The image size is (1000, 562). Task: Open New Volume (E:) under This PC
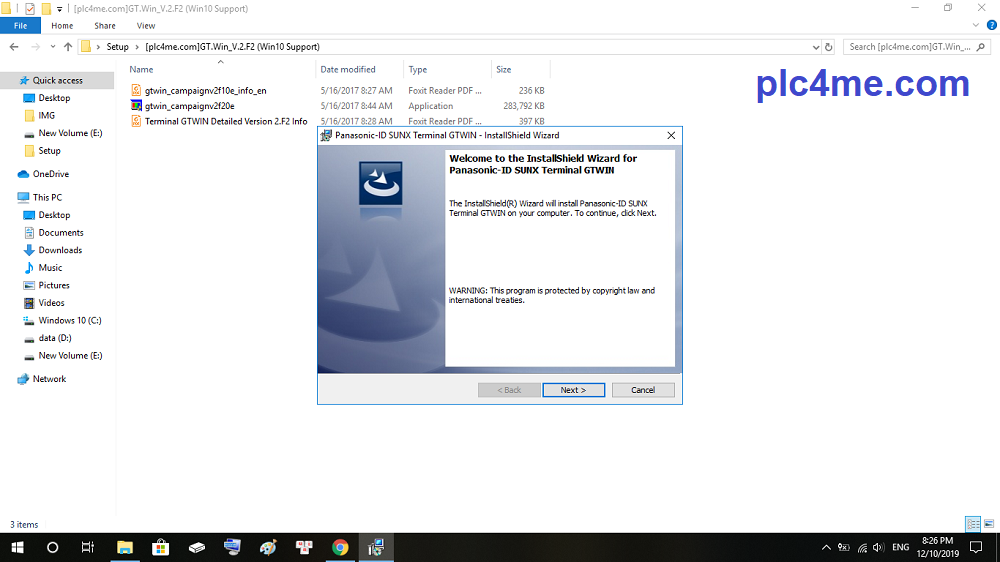pos(70,355)
